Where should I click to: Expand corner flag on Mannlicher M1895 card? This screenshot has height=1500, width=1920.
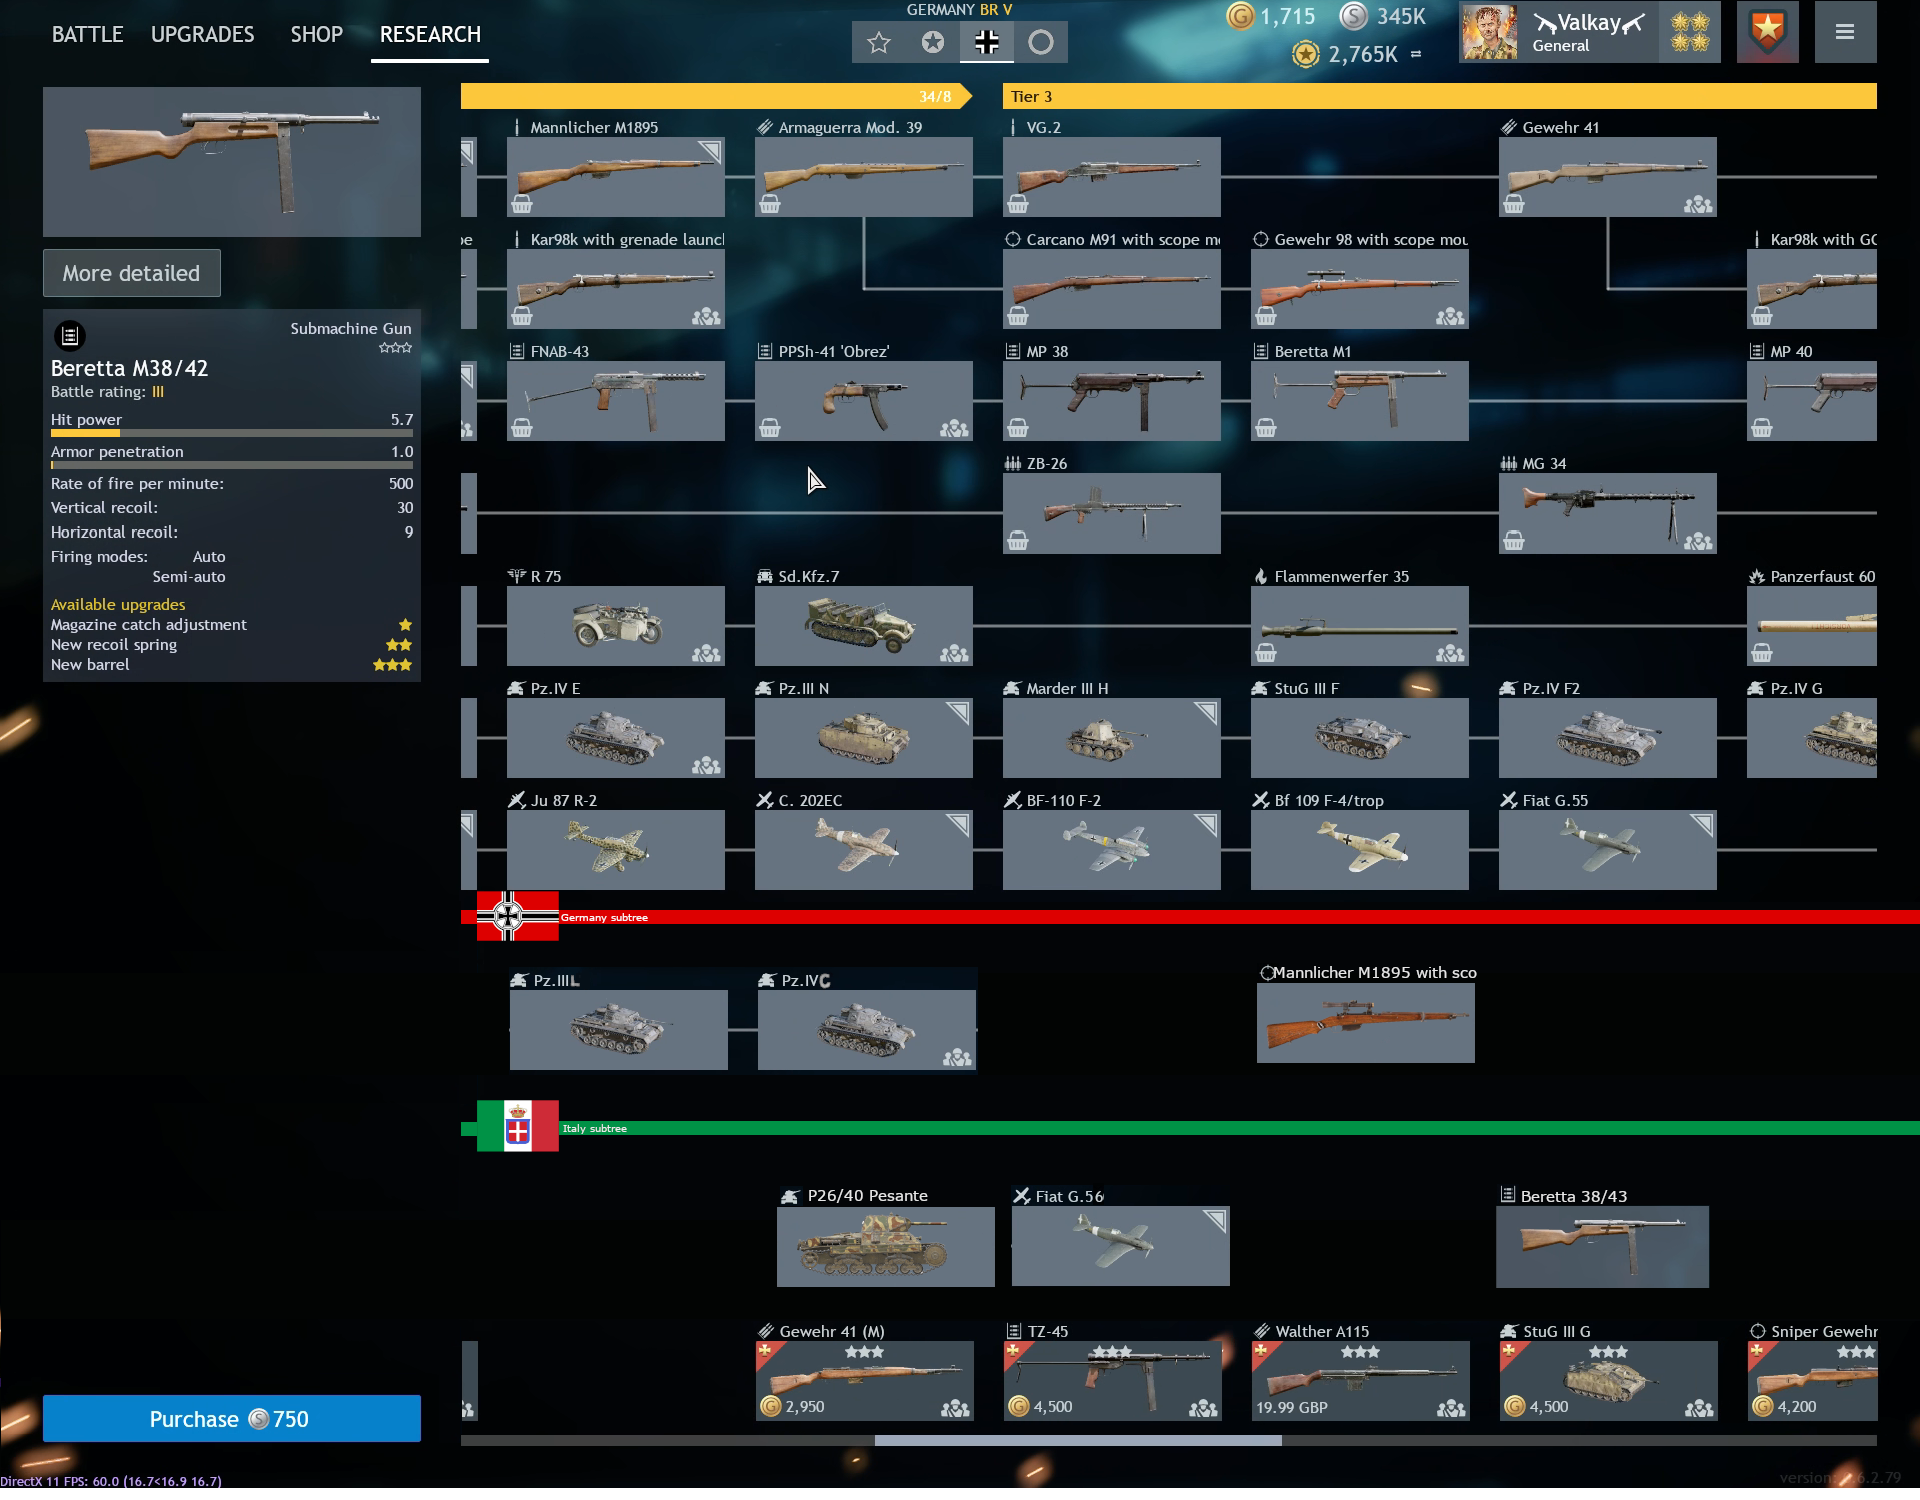click(x=710, y=151)
